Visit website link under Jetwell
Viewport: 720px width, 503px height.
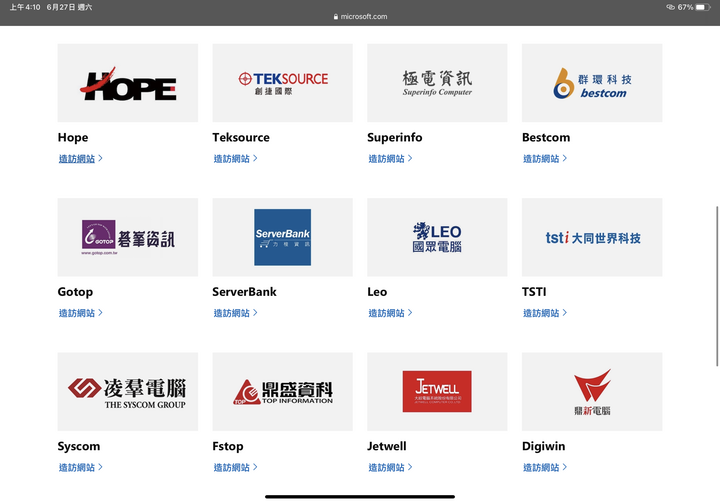390,467
